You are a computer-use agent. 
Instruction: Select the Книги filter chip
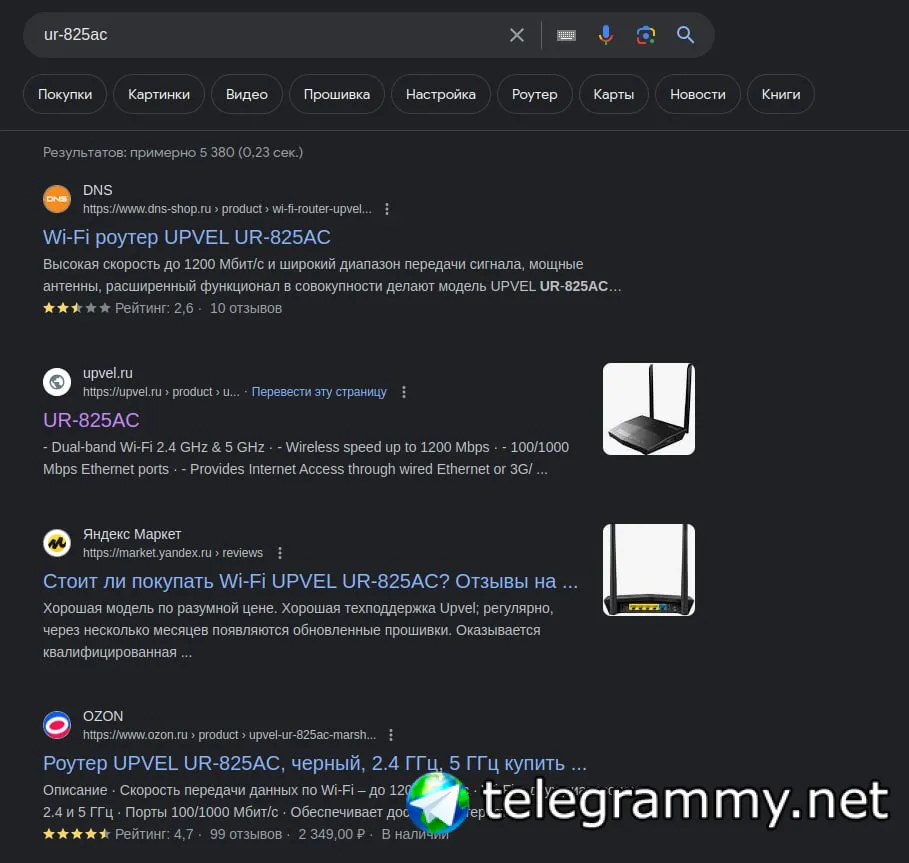(781, 94)
